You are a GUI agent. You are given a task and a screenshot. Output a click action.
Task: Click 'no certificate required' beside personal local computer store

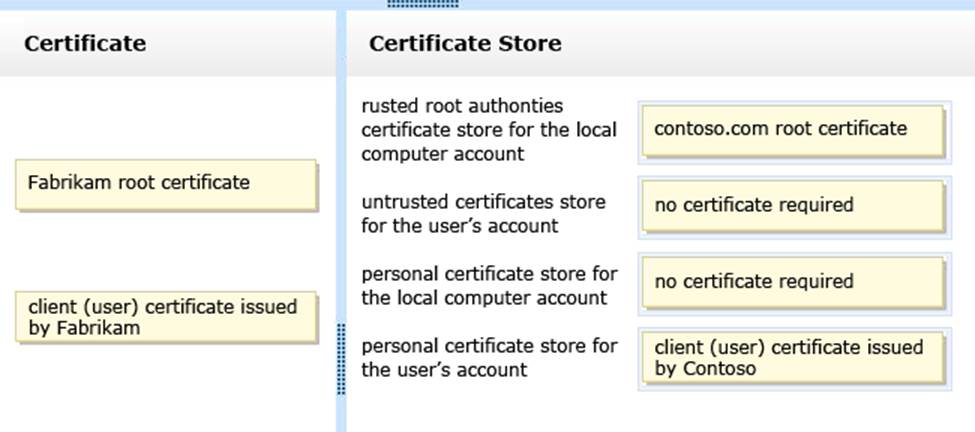tap(793, 282)
